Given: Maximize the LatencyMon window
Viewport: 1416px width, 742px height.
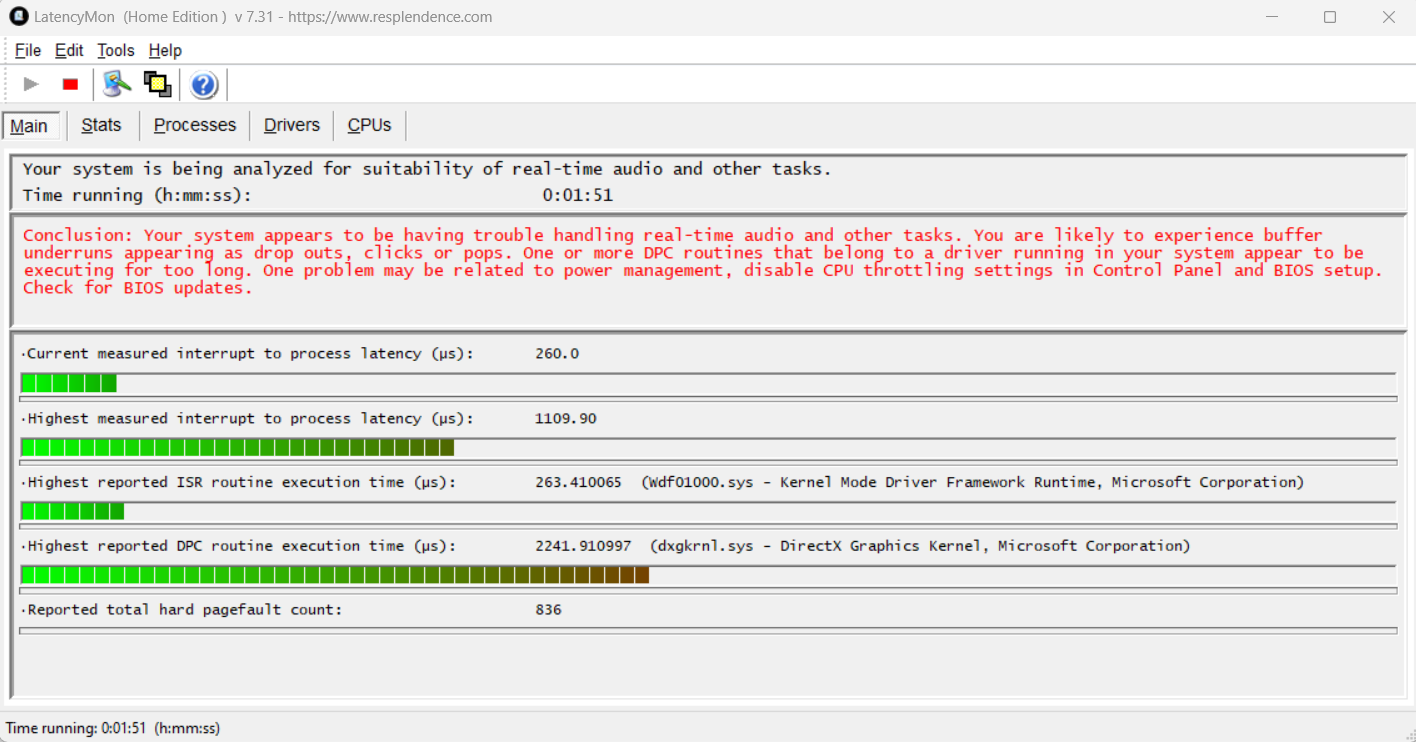Looking at the screenshot, I should pos(1330,17).
